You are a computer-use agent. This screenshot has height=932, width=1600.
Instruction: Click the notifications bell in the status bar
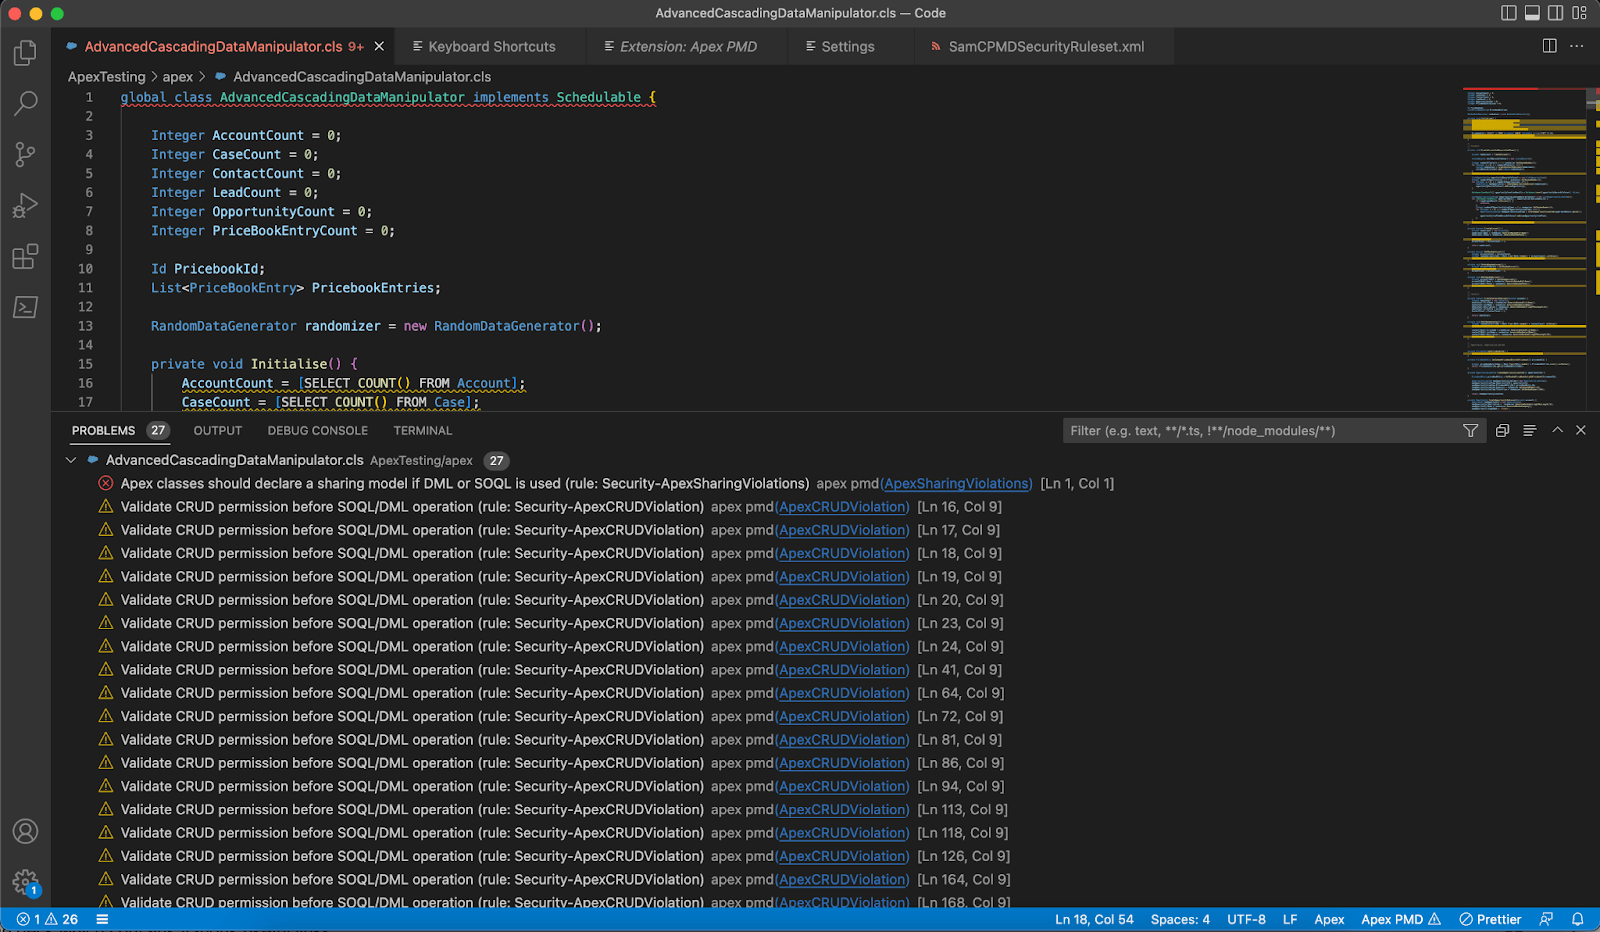[1578, 918]
